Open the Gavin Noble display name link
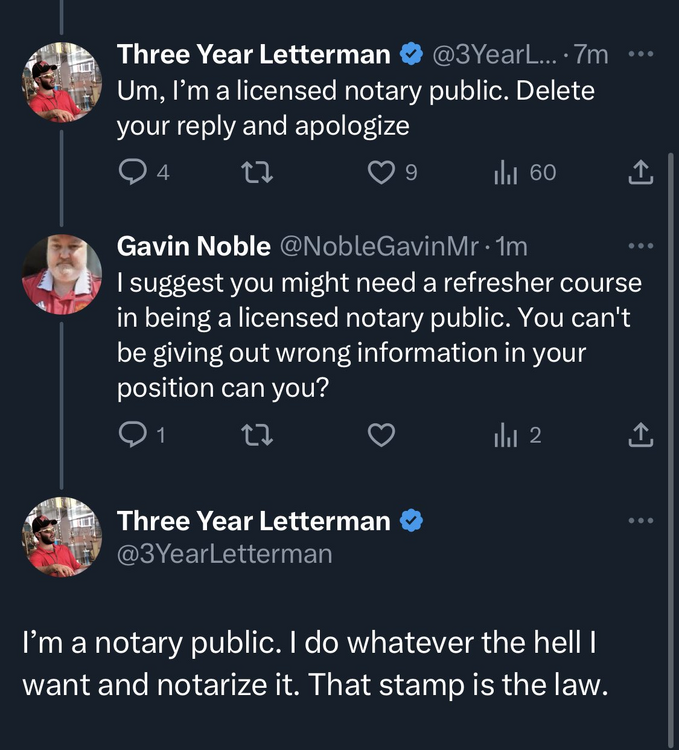Image resolution: width=679 pixels, height=750 pixels. coord(193,246)
